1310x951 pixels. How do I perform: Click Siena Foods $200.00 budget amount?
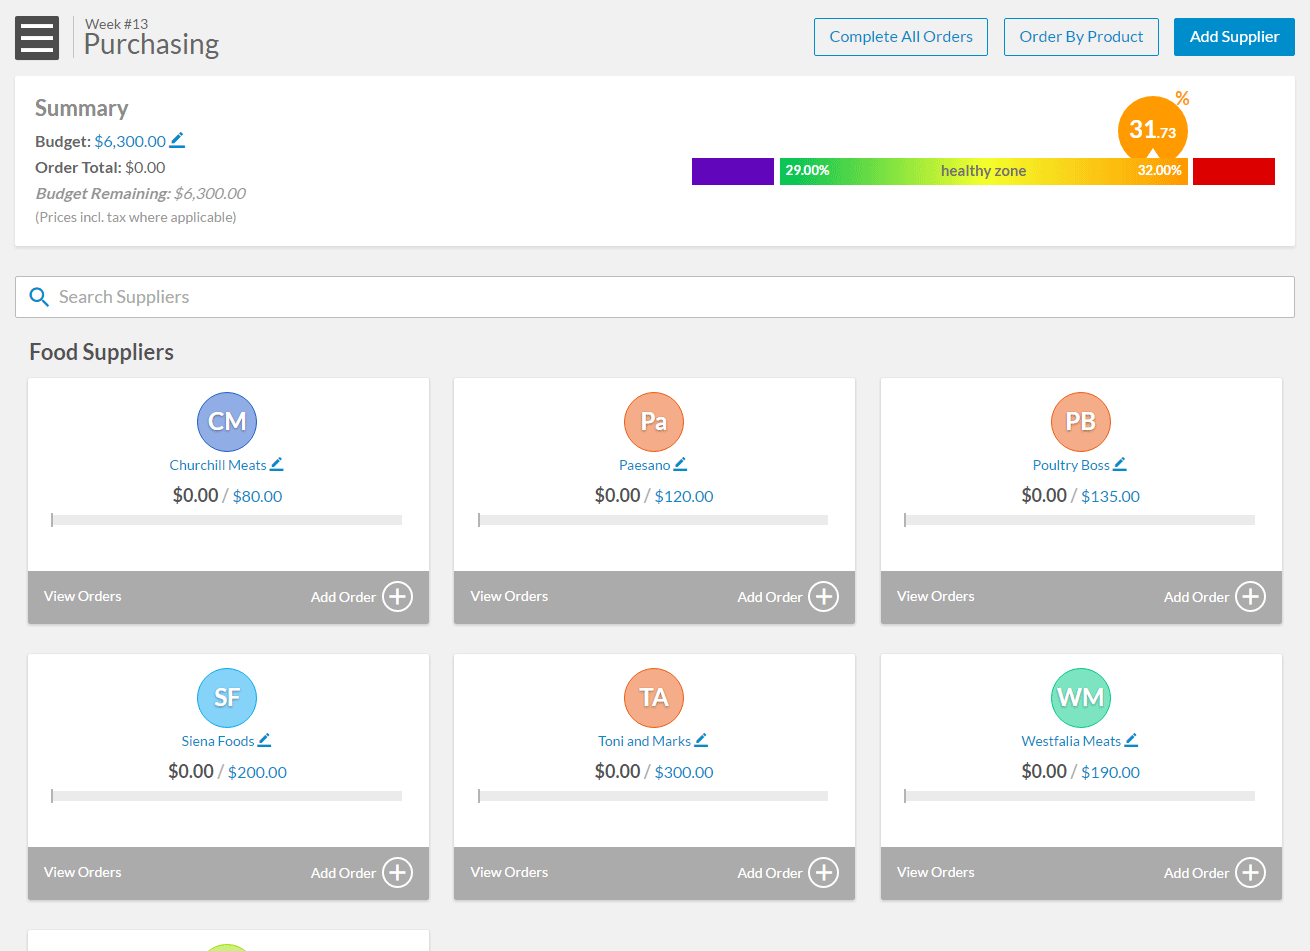(x=257, y=772)
